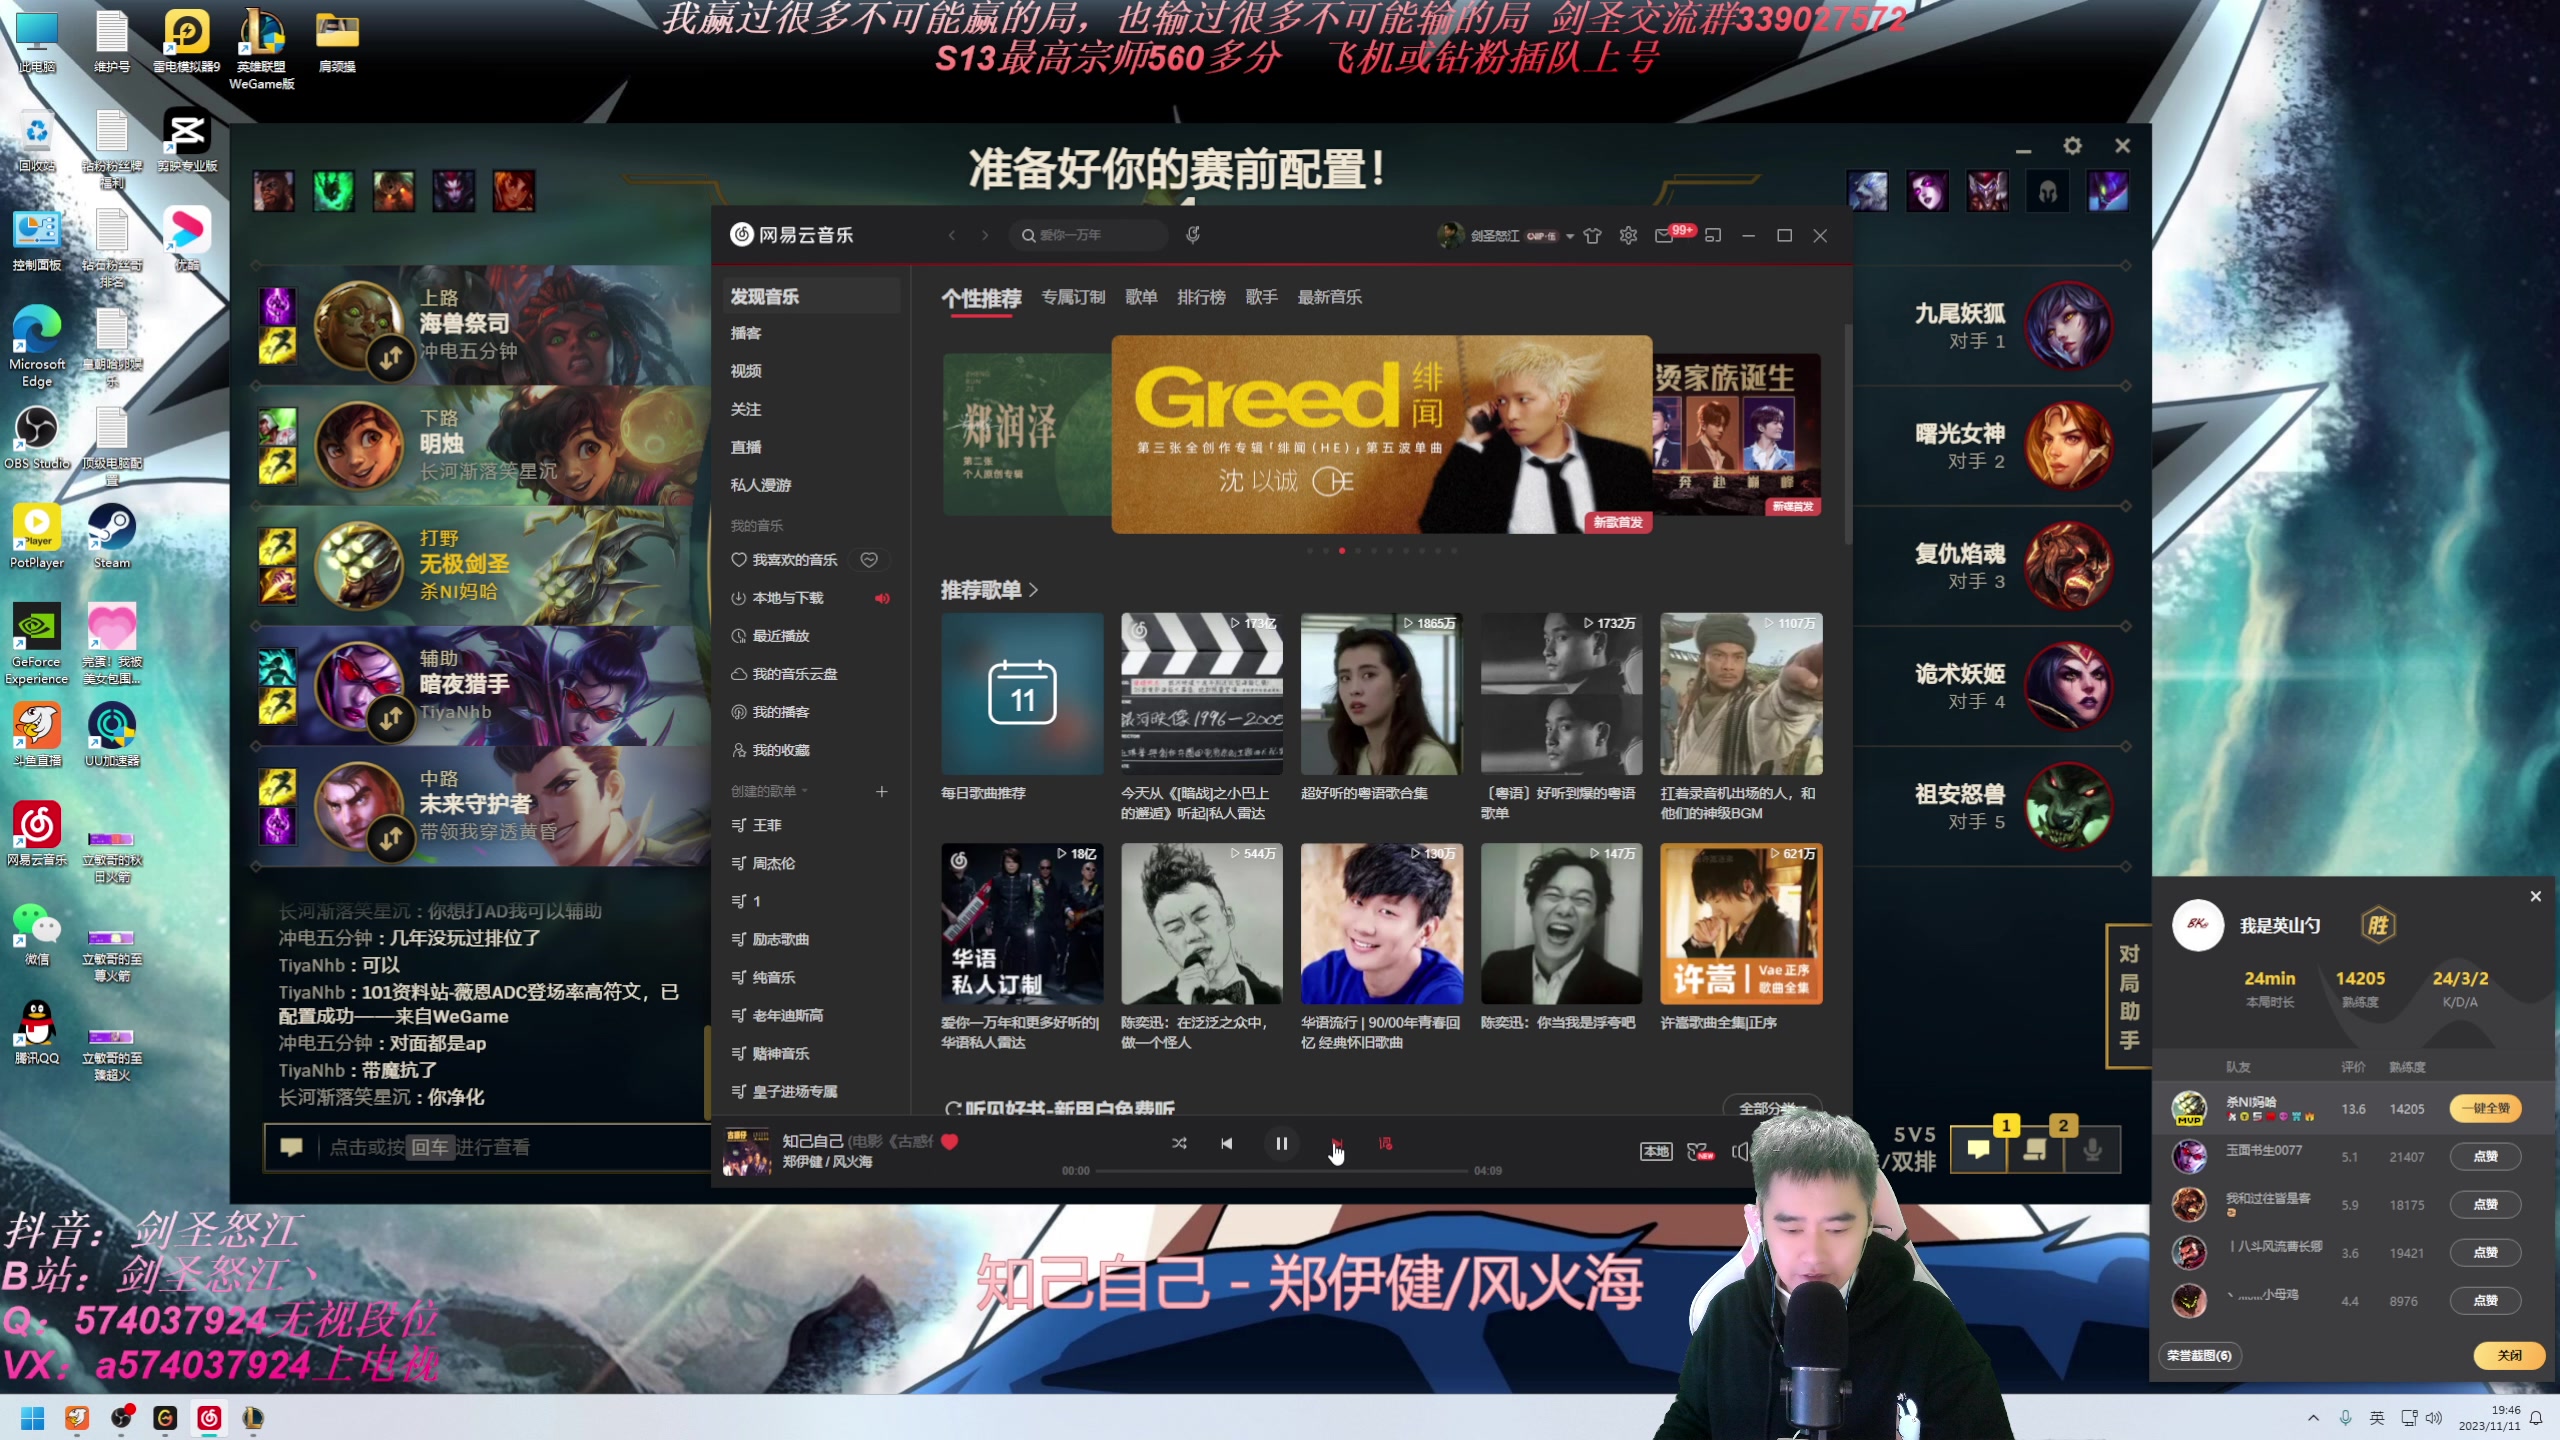Open 发现音乐 in the sidebar
The height and width of the screenshot is (1440, 2560).
[x=812, y=296]
